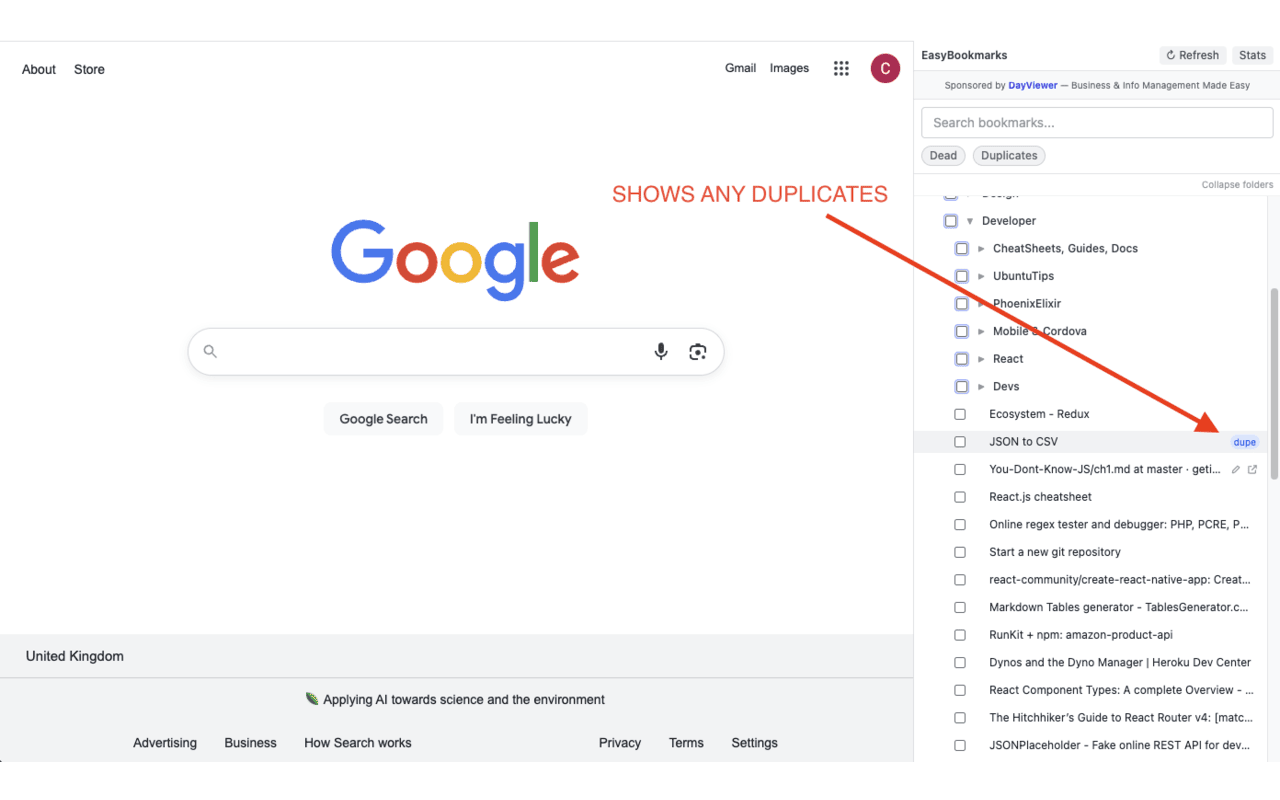Image resolution: width=1280 pixels, height=800 pixels.
Task: Open the DayViewer sponsor link
Action: (x=1032, y=86)
